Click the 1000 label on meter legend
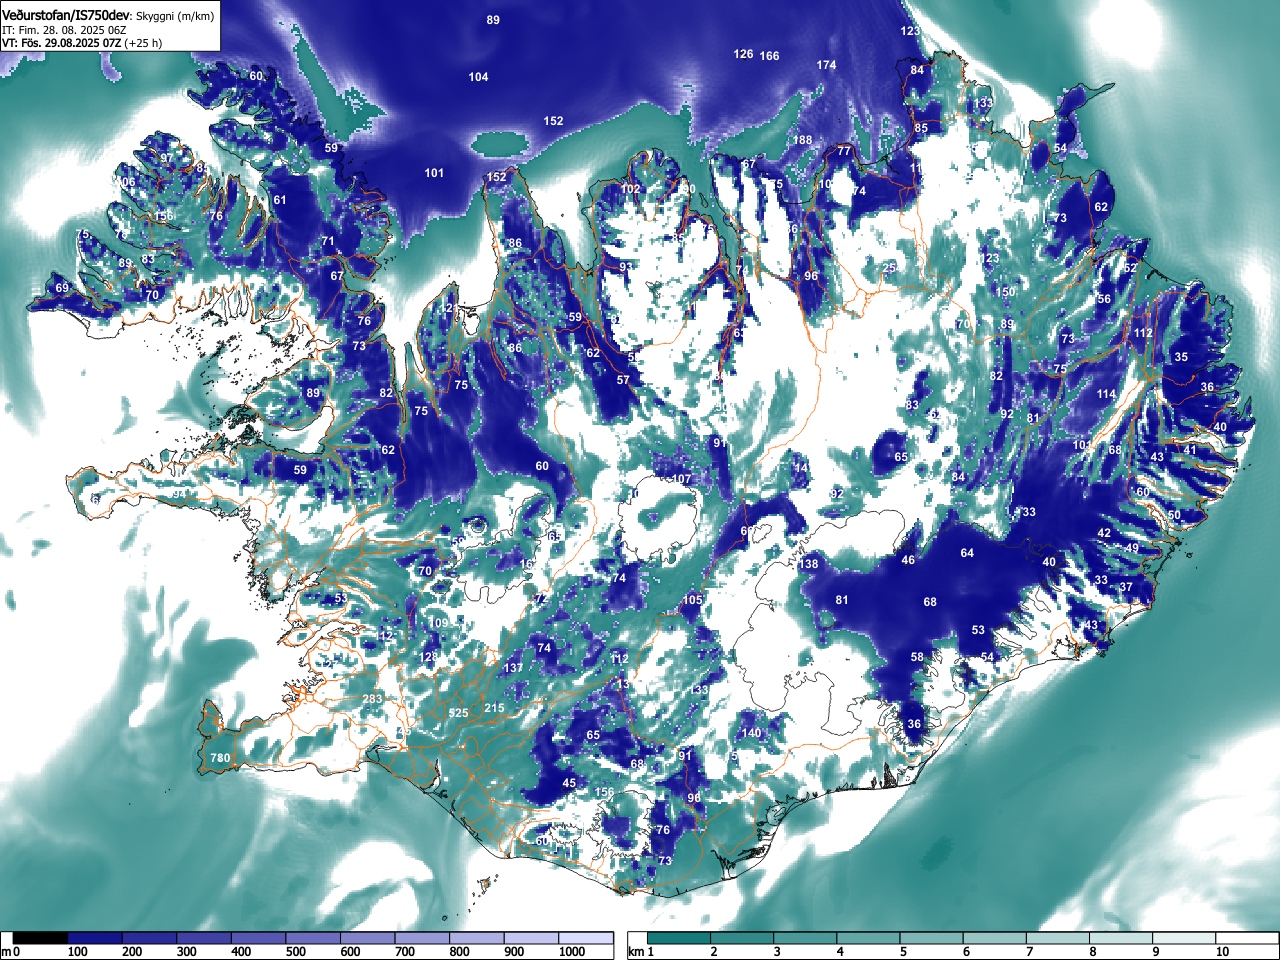 pos(572,952)
